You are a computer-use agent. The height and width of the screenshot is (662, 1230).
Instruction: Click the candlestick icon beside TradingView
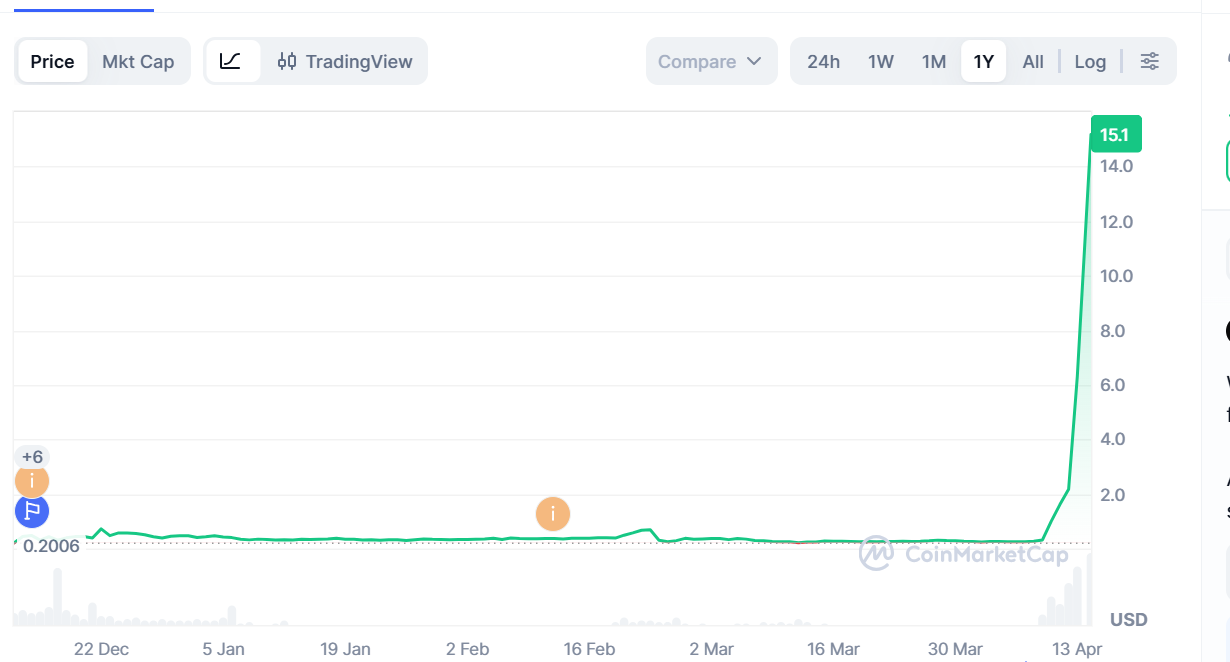click(x=287, y=61)
